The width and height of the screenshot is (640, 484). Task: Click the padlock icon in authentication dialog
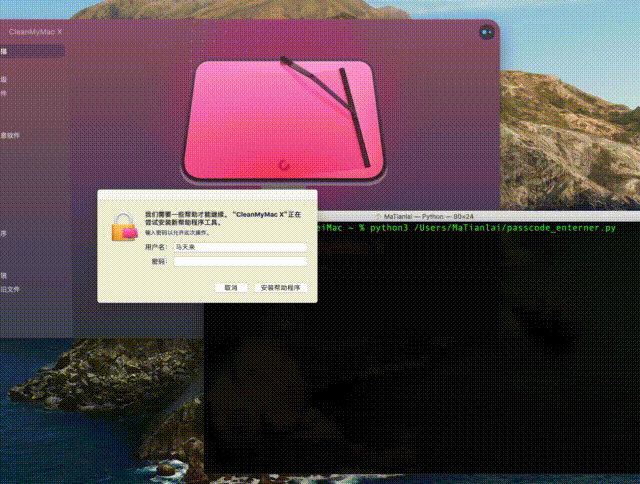click(124, 227)
